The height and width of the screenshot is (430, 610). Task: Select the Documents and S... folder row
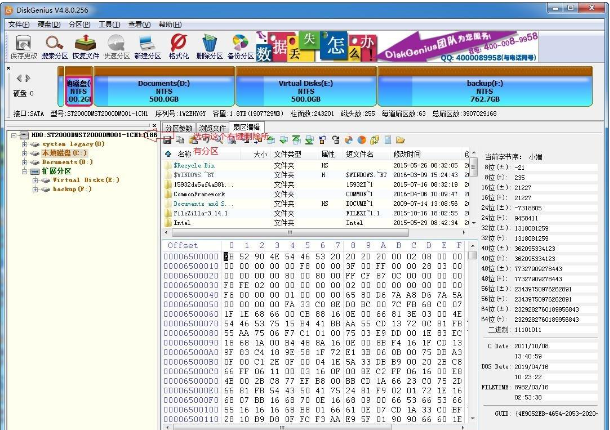tap(315, 204)
